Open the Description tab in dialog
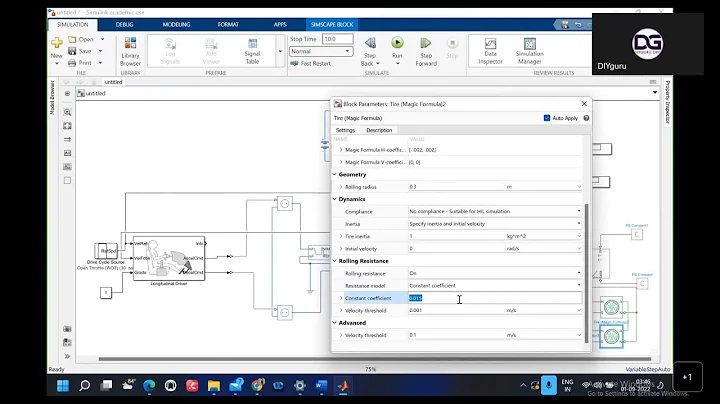Image resolution: width=720 pixels, height=404 pixels. click(x=379, y=130)
